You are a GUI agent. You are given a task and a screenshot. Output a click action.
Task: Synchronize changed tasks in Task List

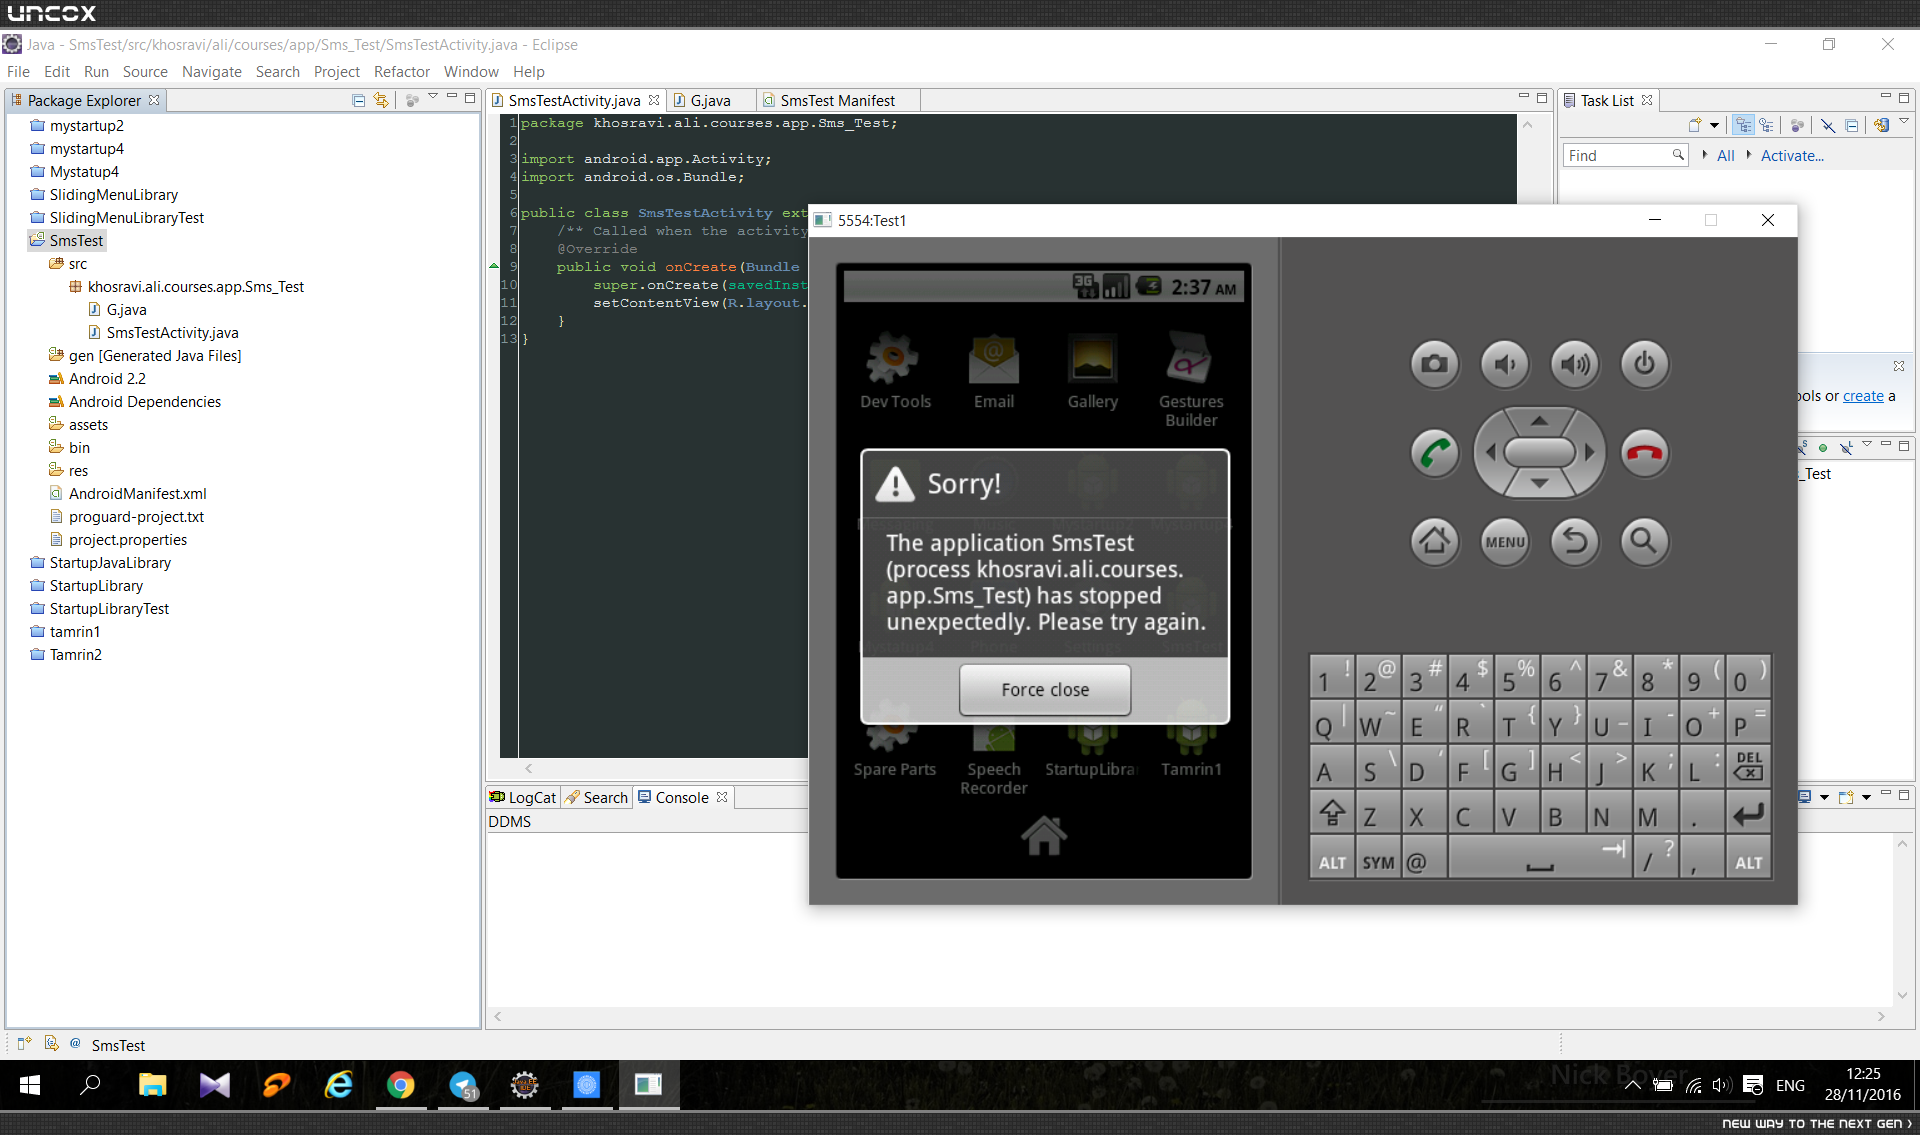click(1882, 126)
